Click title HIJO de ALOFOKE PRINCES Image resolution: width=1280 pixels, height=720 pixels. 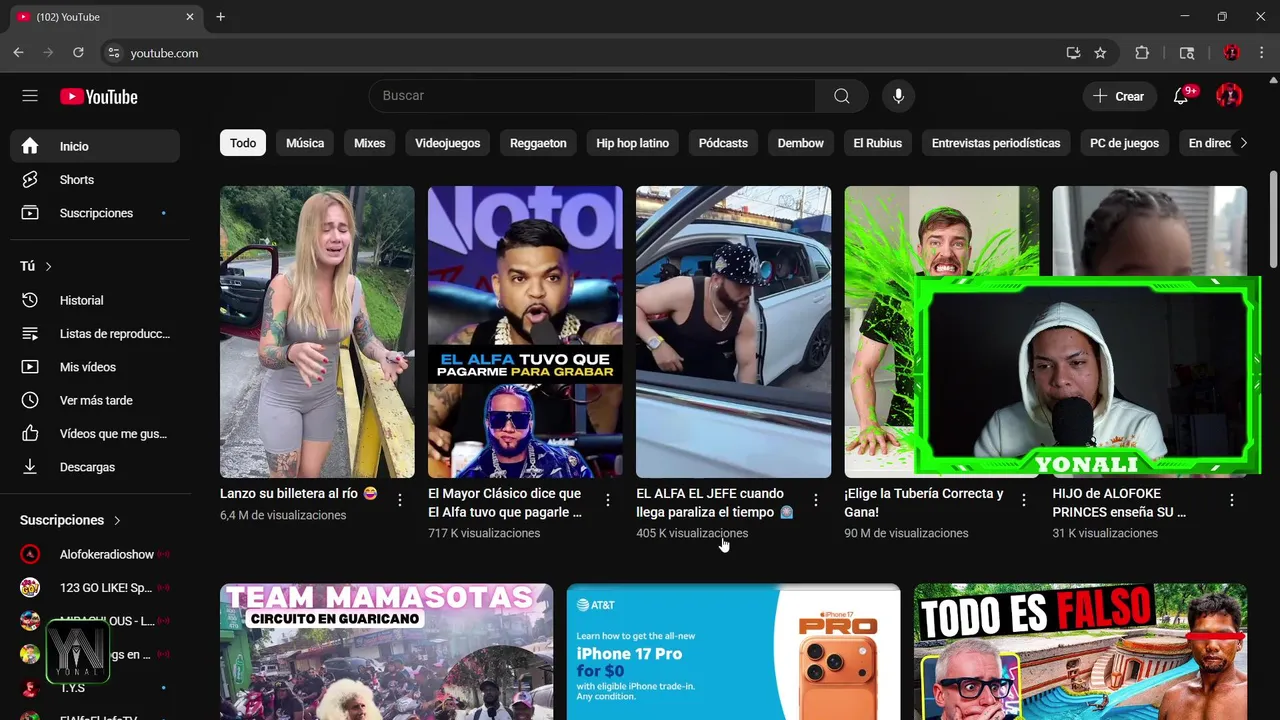tap(1119, 503)
